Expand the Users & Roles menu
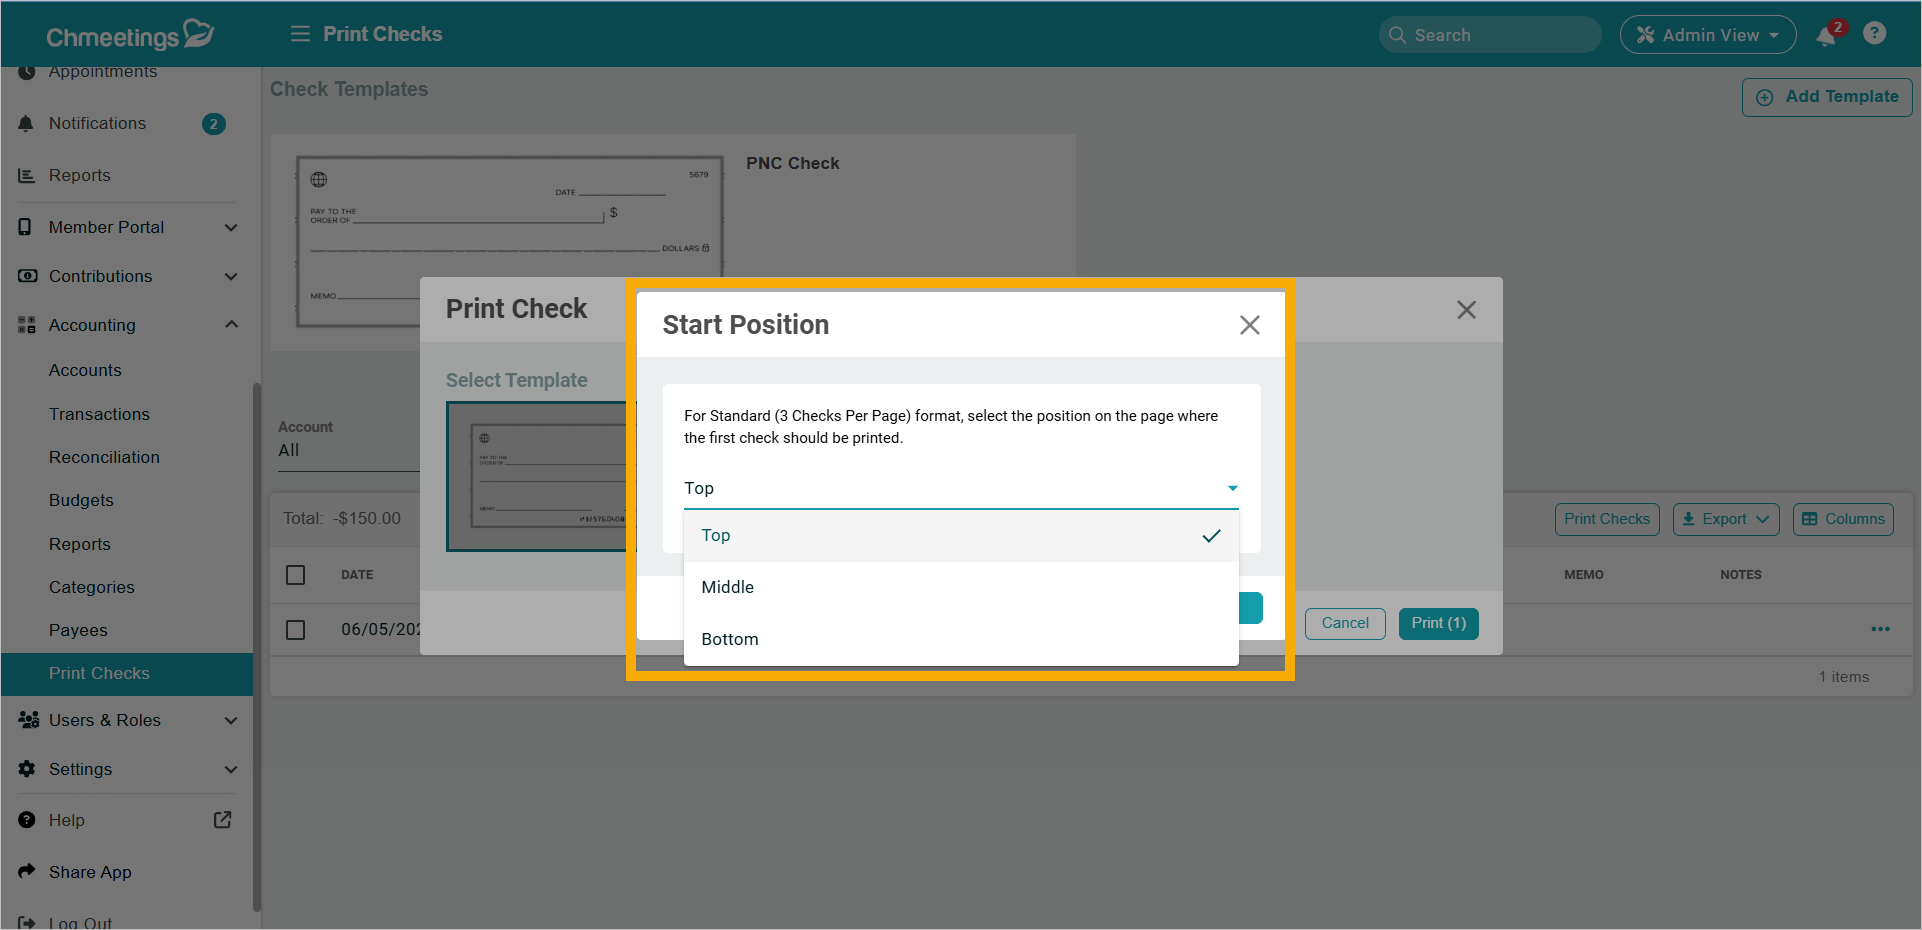Screen dimensions: 1922x930 [231, 721]
